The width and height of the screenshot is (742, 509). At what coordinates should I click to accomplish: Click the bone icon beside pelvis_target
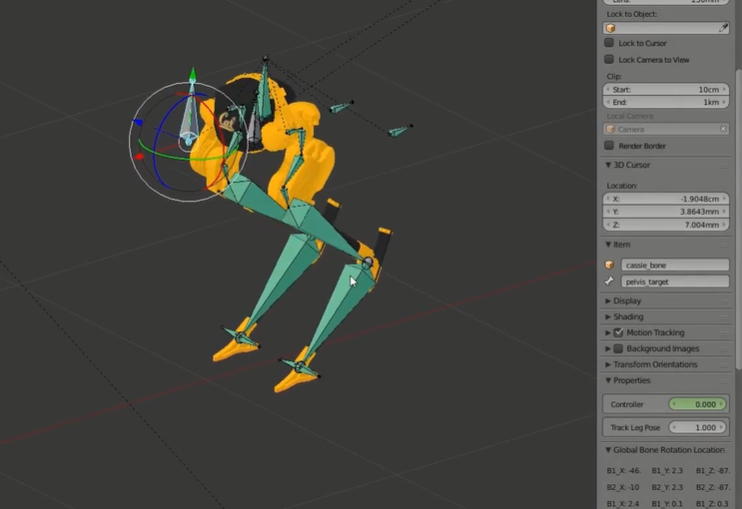pyautogui.click(x=610, y=282)
